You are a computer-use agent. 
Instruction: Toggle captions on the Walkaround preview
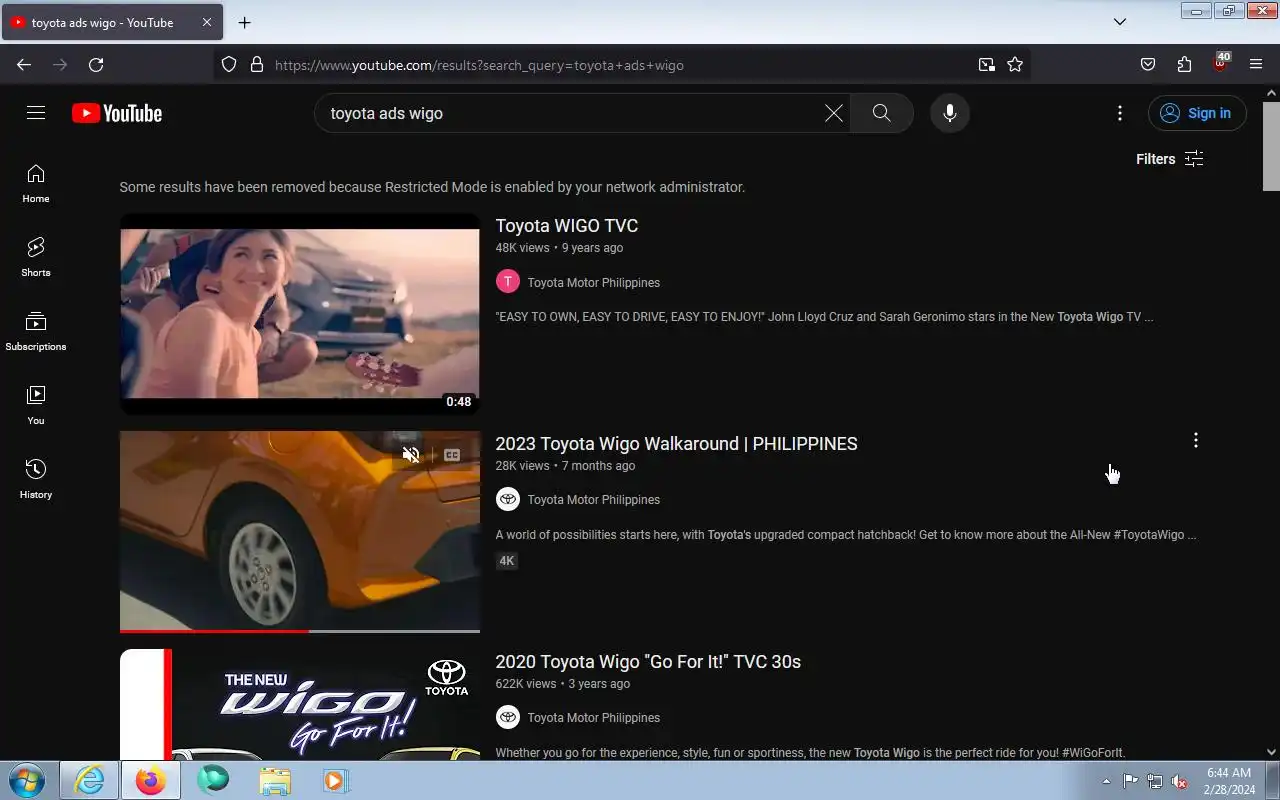click(452, 455)
